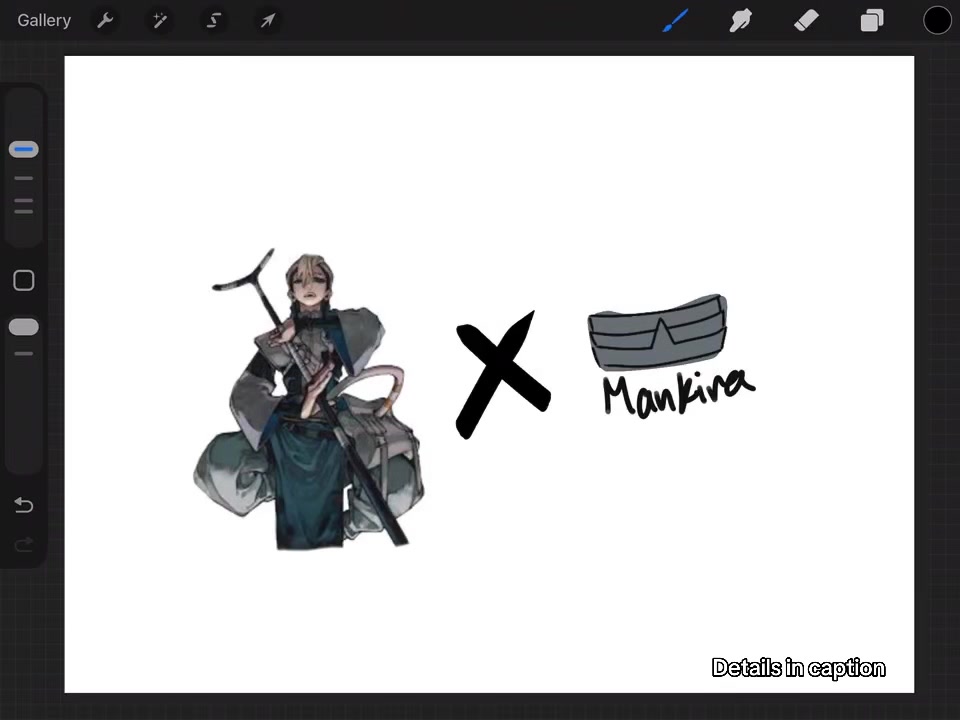Select the Eraser tool
The width and height of the screenshot is (960, 720).
pos(806,20)
